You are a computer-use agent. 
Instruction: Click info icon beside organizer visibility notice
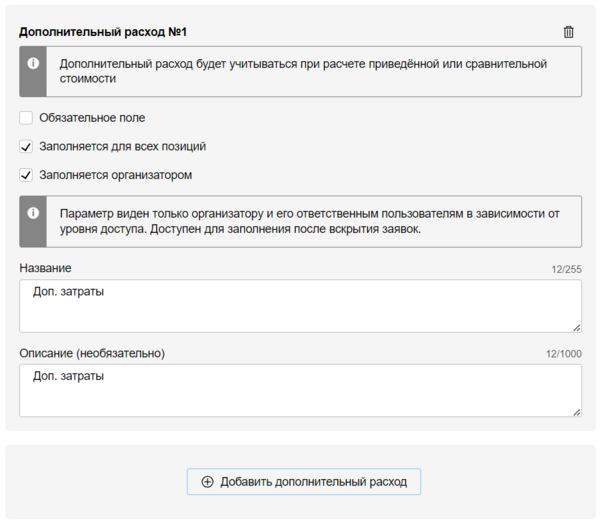click(x=33, y=213)
